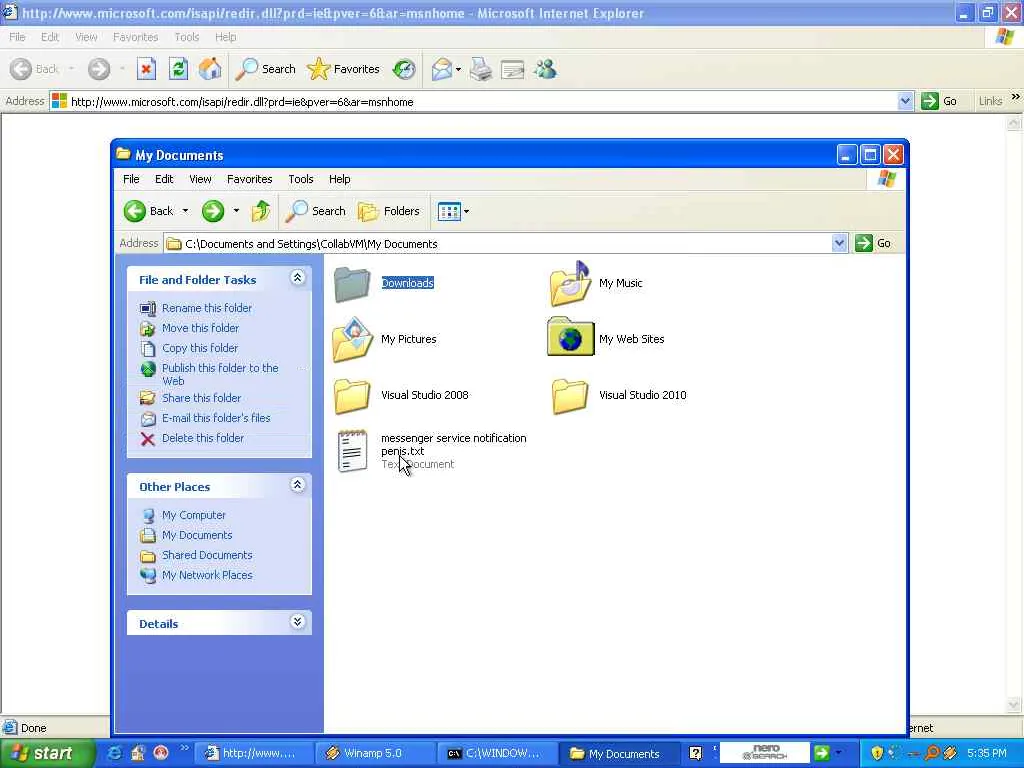
Task: Click Move this folder
Action: pyautogui.click(x=200, y=328)
